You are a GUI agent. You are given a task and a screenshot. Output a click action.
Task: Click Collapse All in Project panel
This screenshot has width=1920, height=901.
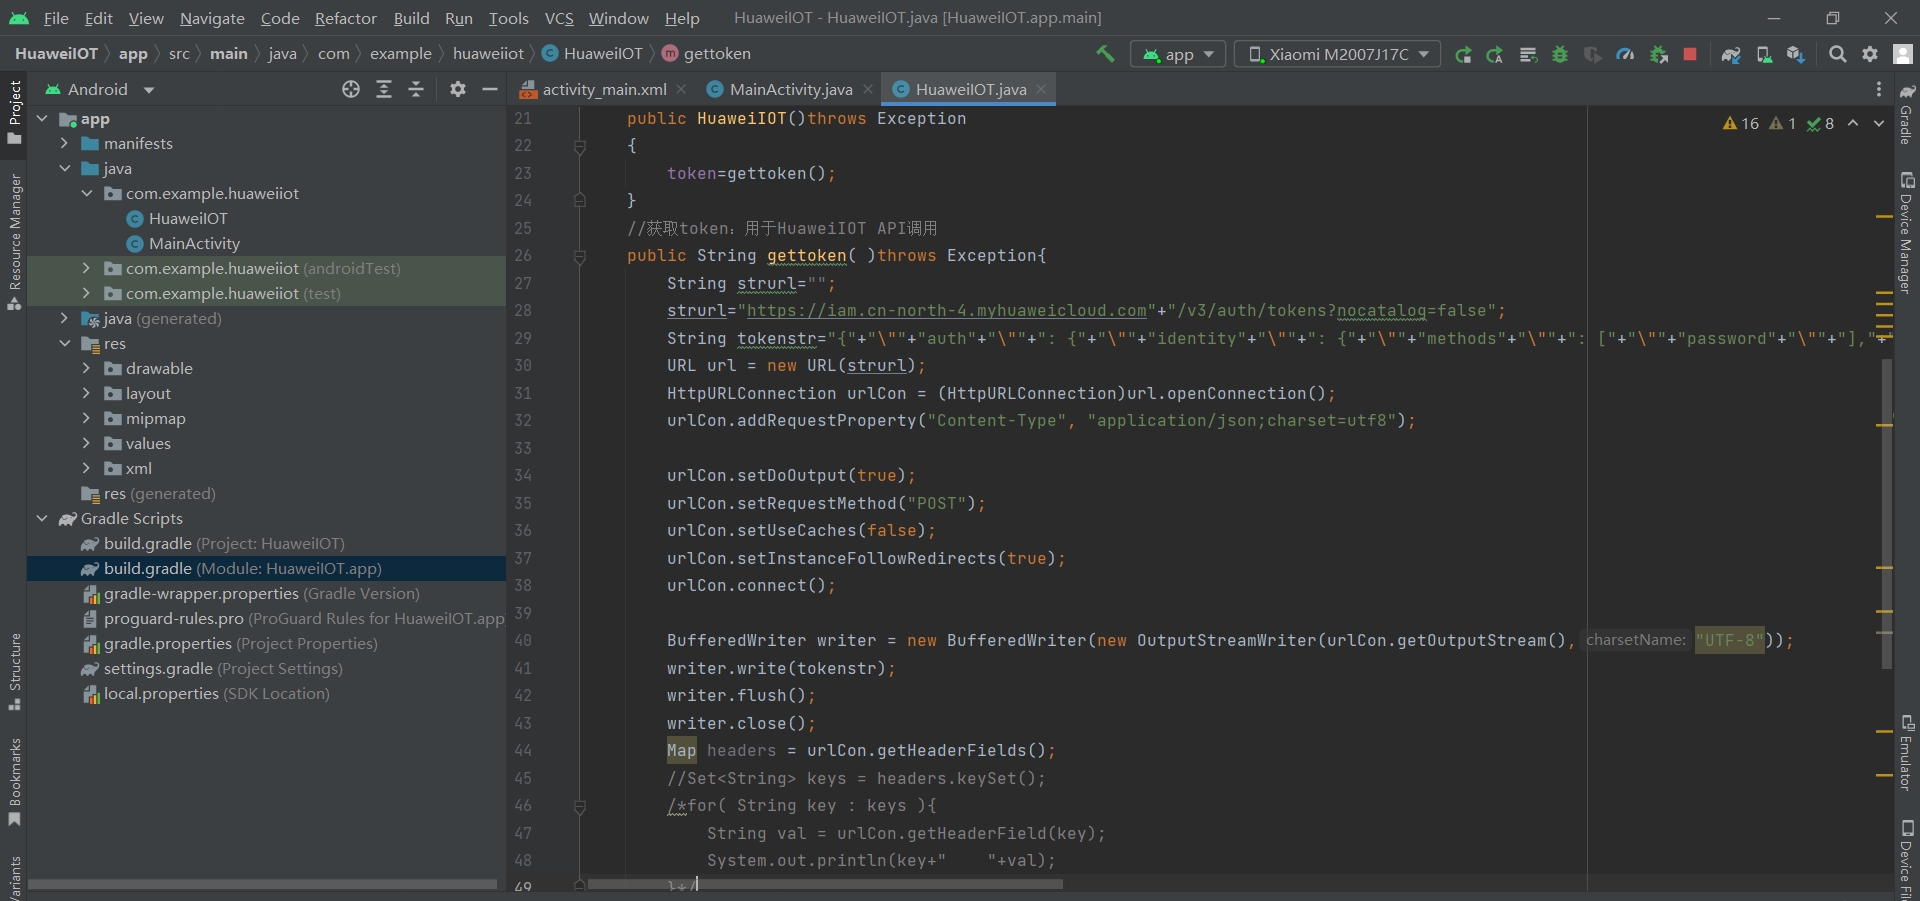pos(416,89)
